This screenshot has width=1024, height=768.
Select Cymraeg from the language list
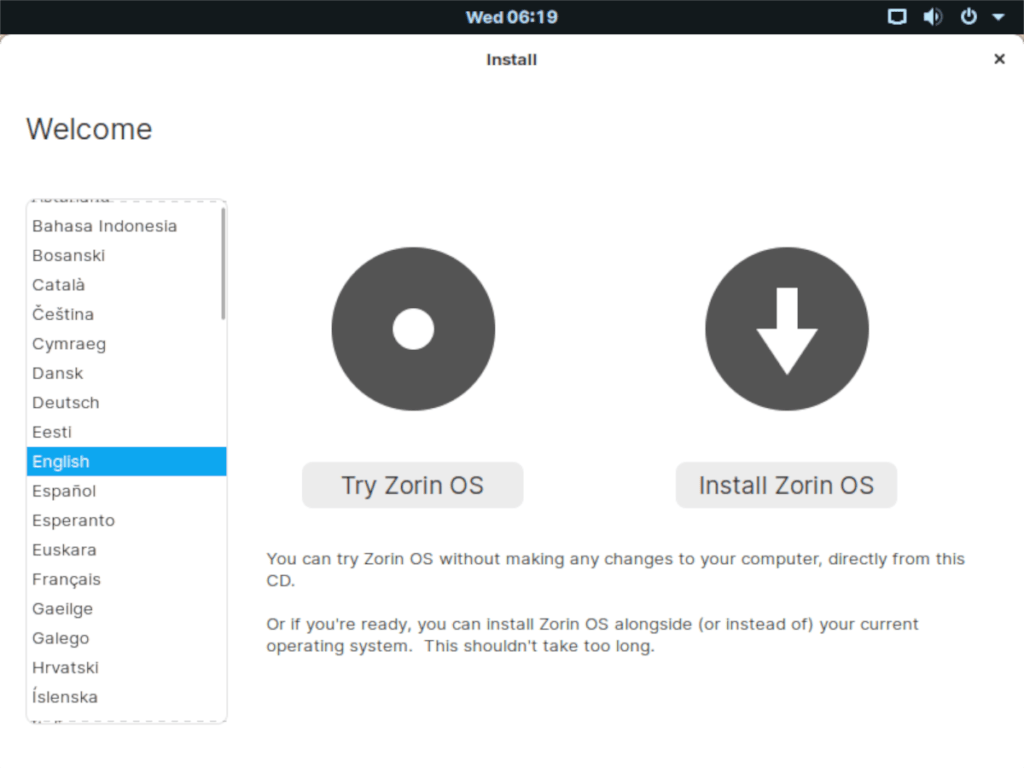pyautogui.click(x=68, y=343)
